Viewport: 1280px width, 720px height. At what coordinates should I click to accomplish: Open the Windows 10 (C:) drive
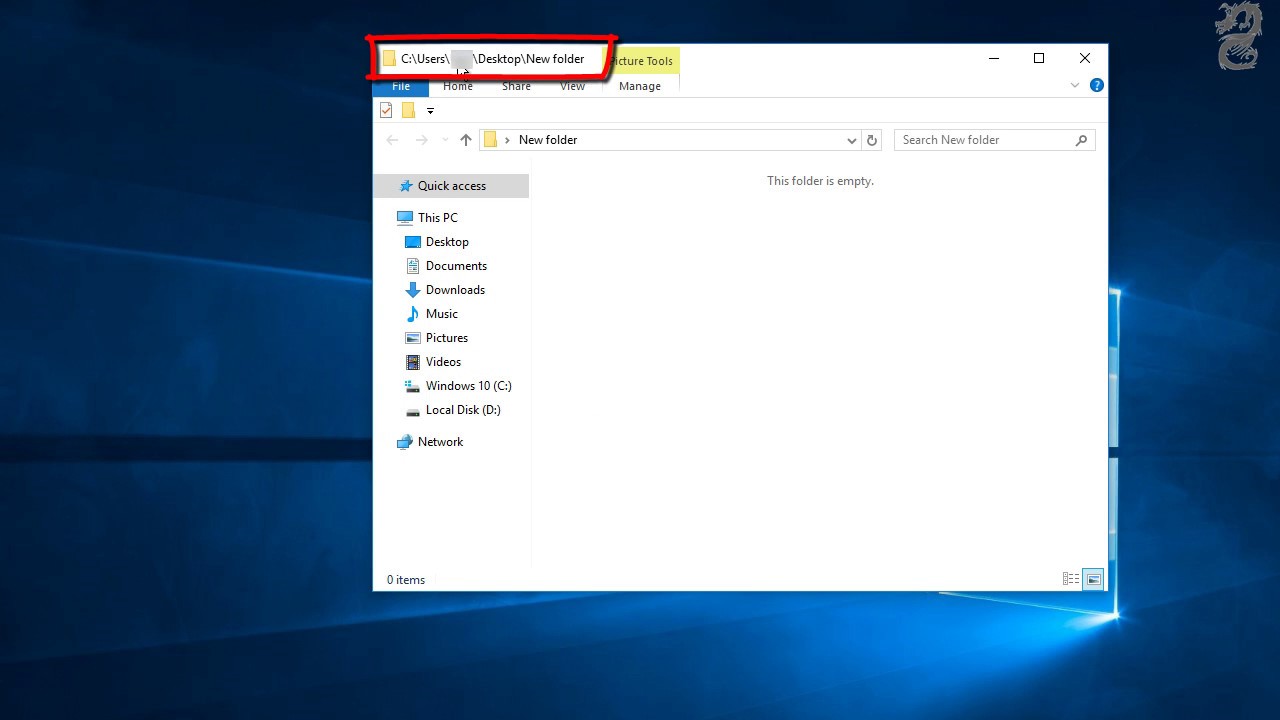[468, 386]
